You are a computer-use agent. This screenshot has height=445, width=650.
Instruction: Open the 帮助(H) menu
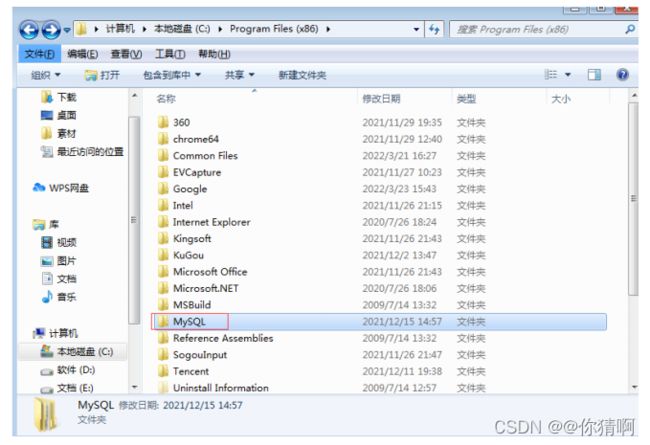point(214,54)
